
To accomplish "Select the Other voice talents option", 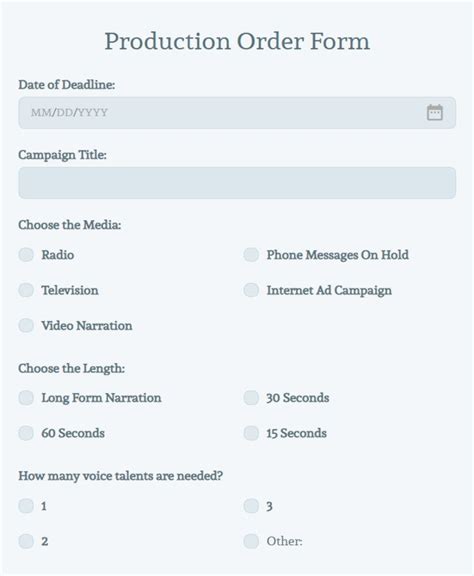I will click(x=251, y=541).
